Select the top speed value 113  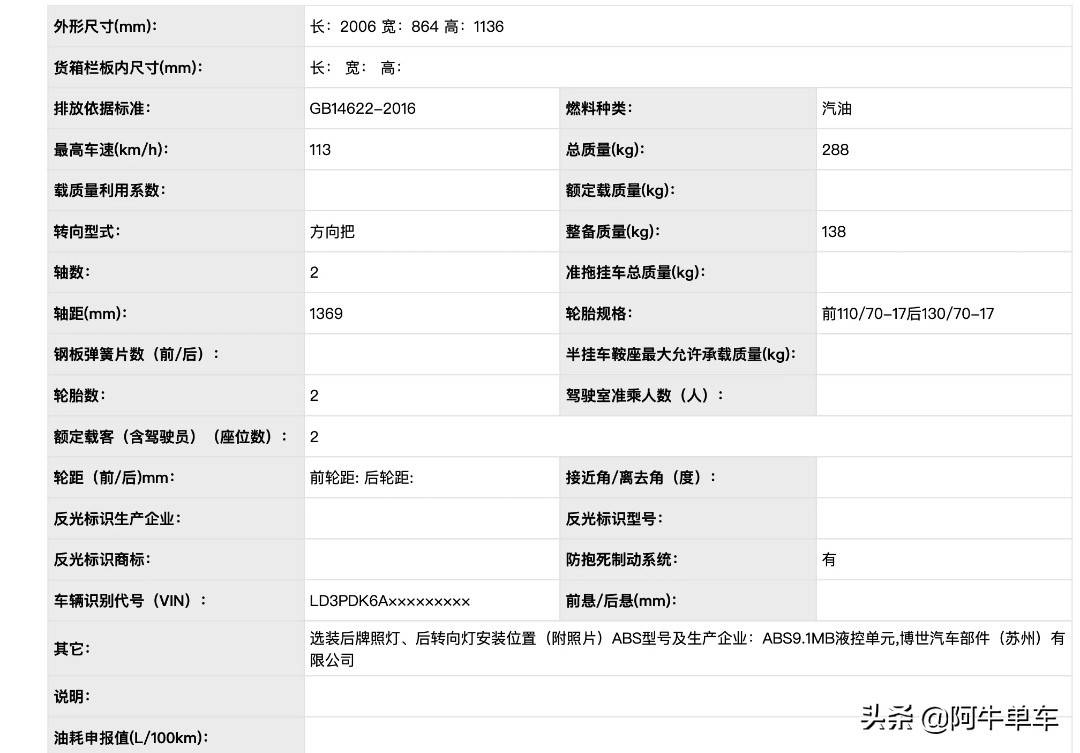click(320, 149)
